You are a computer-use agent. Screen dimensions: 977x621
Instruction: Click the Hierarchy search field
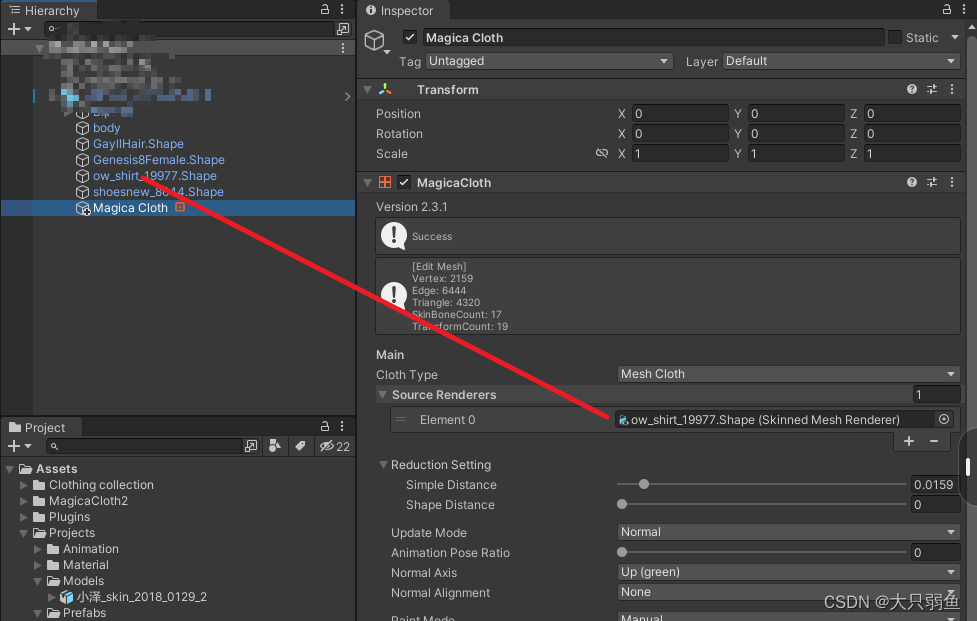(189, 29)
